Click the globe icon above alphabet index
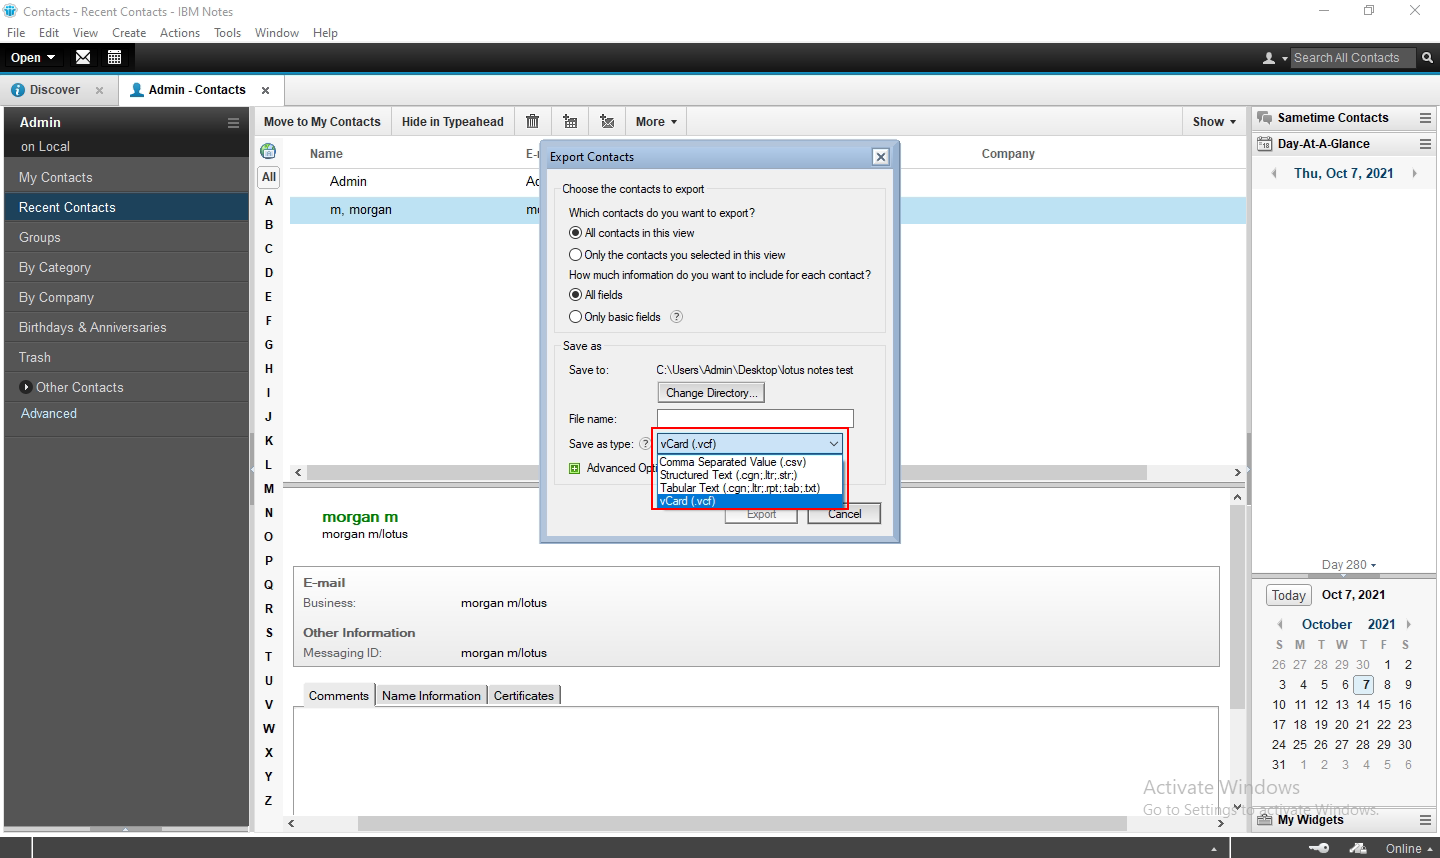The height and width of the screenshot is (858, 1440). (x=268, y=151)
